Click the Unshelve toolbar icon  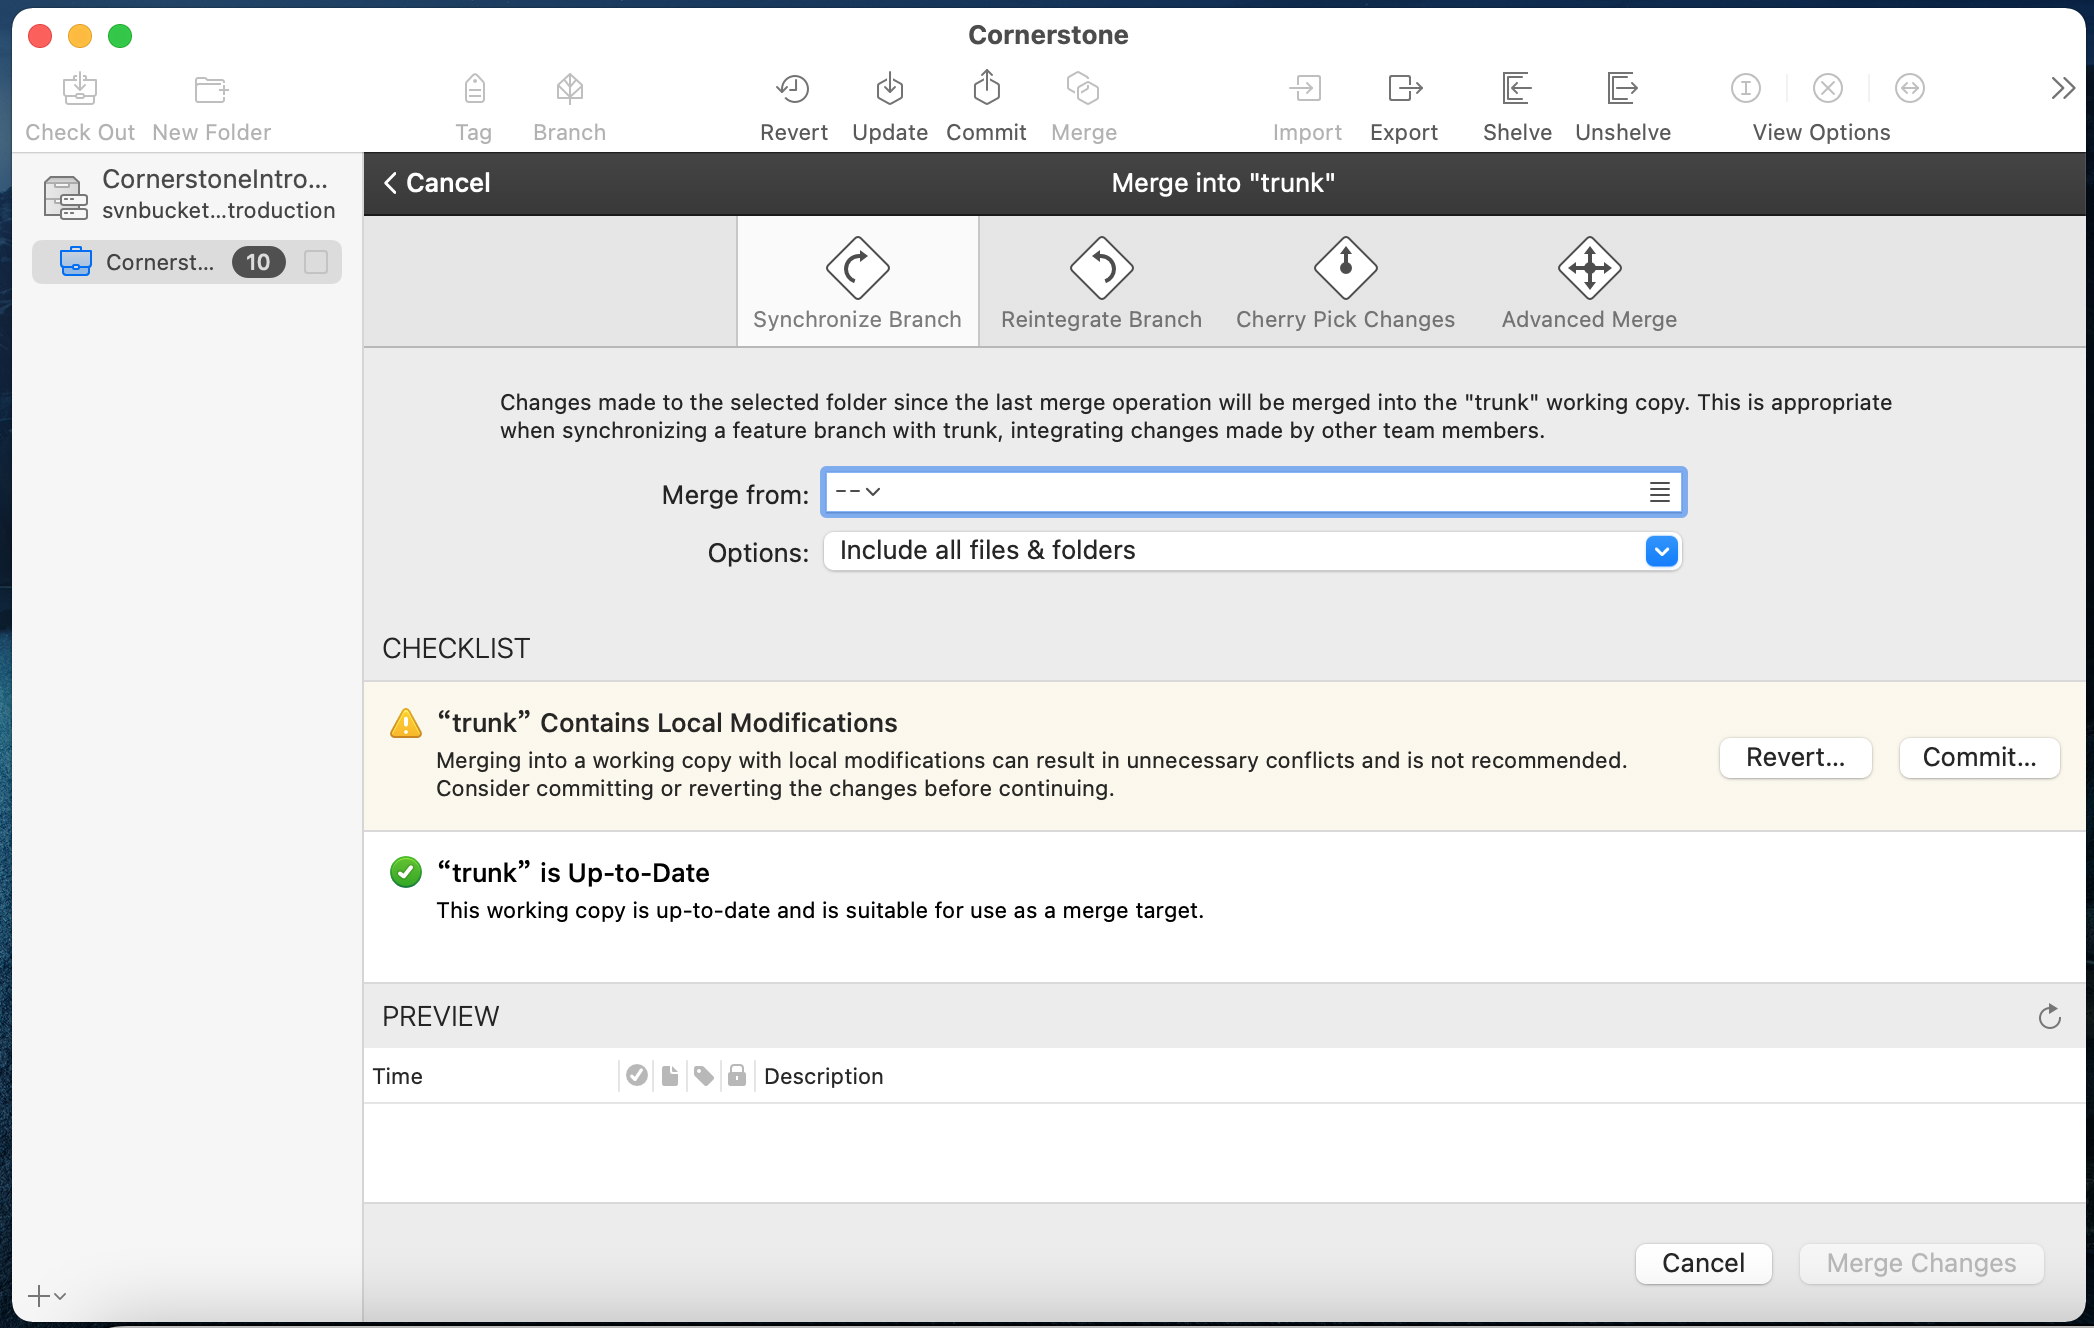1622,89
